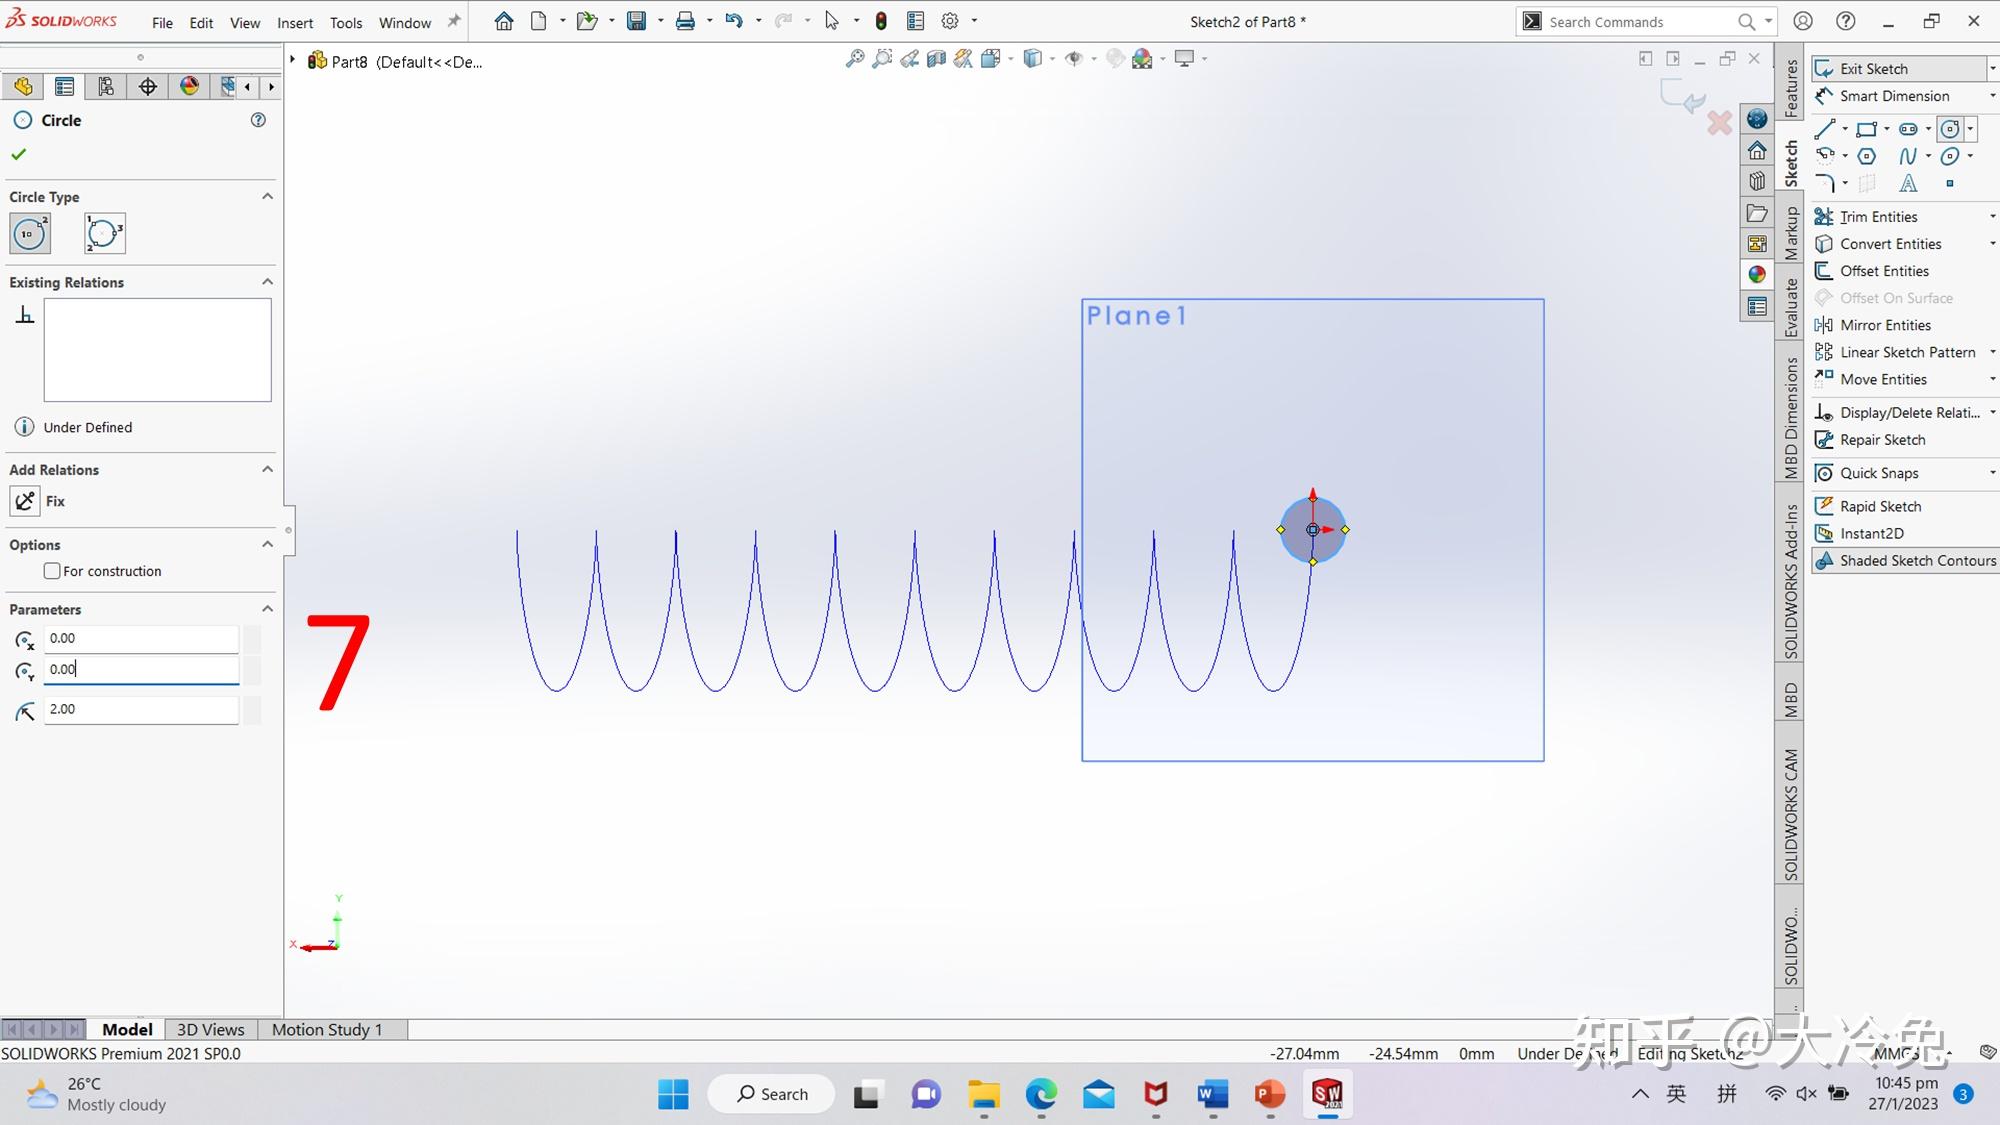Click the Dynamic Annotation Views icon
This screenshot has width=2000, height=1125.
[x=963, y=59]
